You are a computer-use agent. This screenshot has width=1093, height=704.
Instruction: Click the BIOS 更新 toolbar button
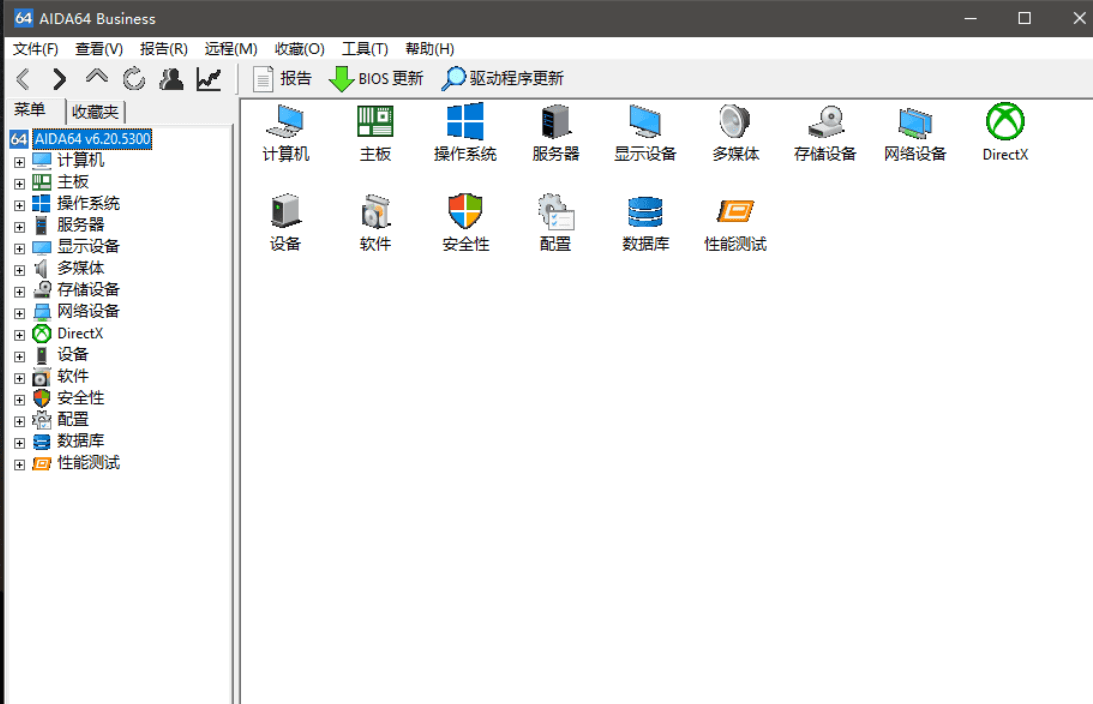coord(376,79)
